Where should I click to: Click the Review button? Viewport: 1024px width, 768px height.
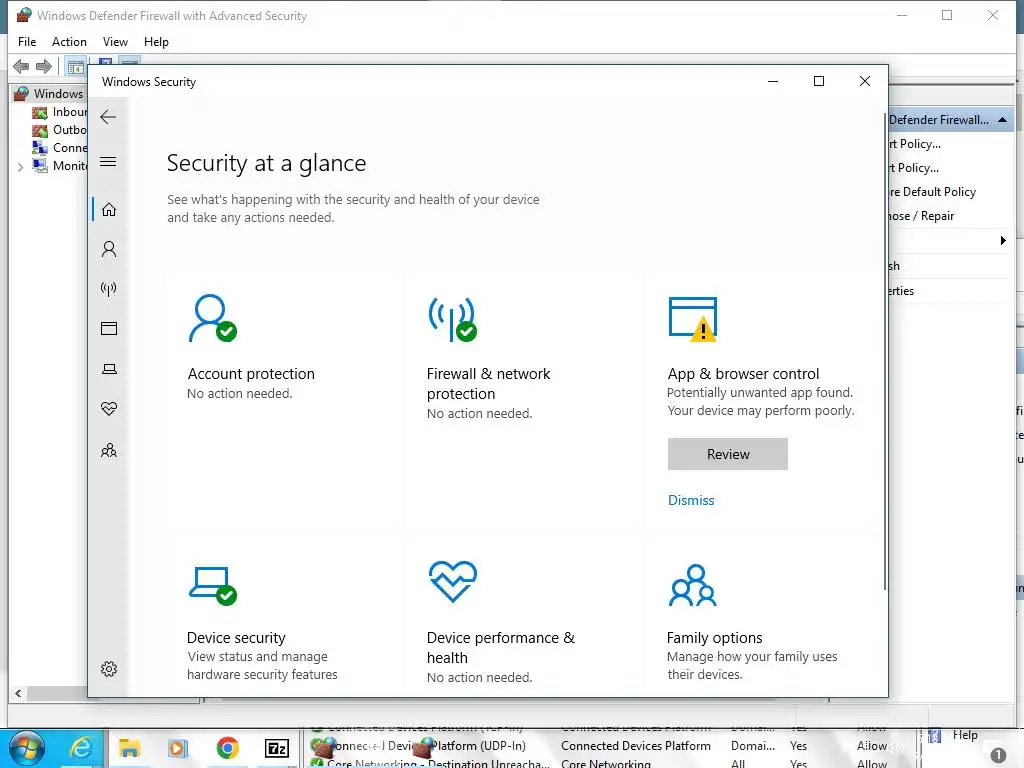tap(728, 454)
